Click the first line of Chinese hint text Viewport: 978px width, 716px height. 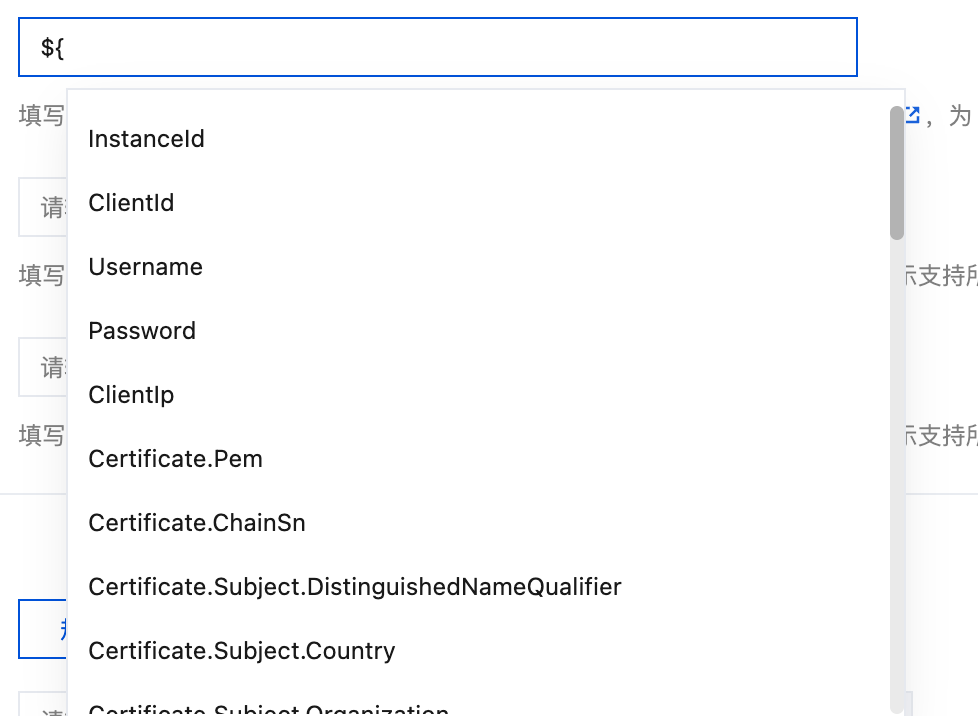[x=42, y=116]
